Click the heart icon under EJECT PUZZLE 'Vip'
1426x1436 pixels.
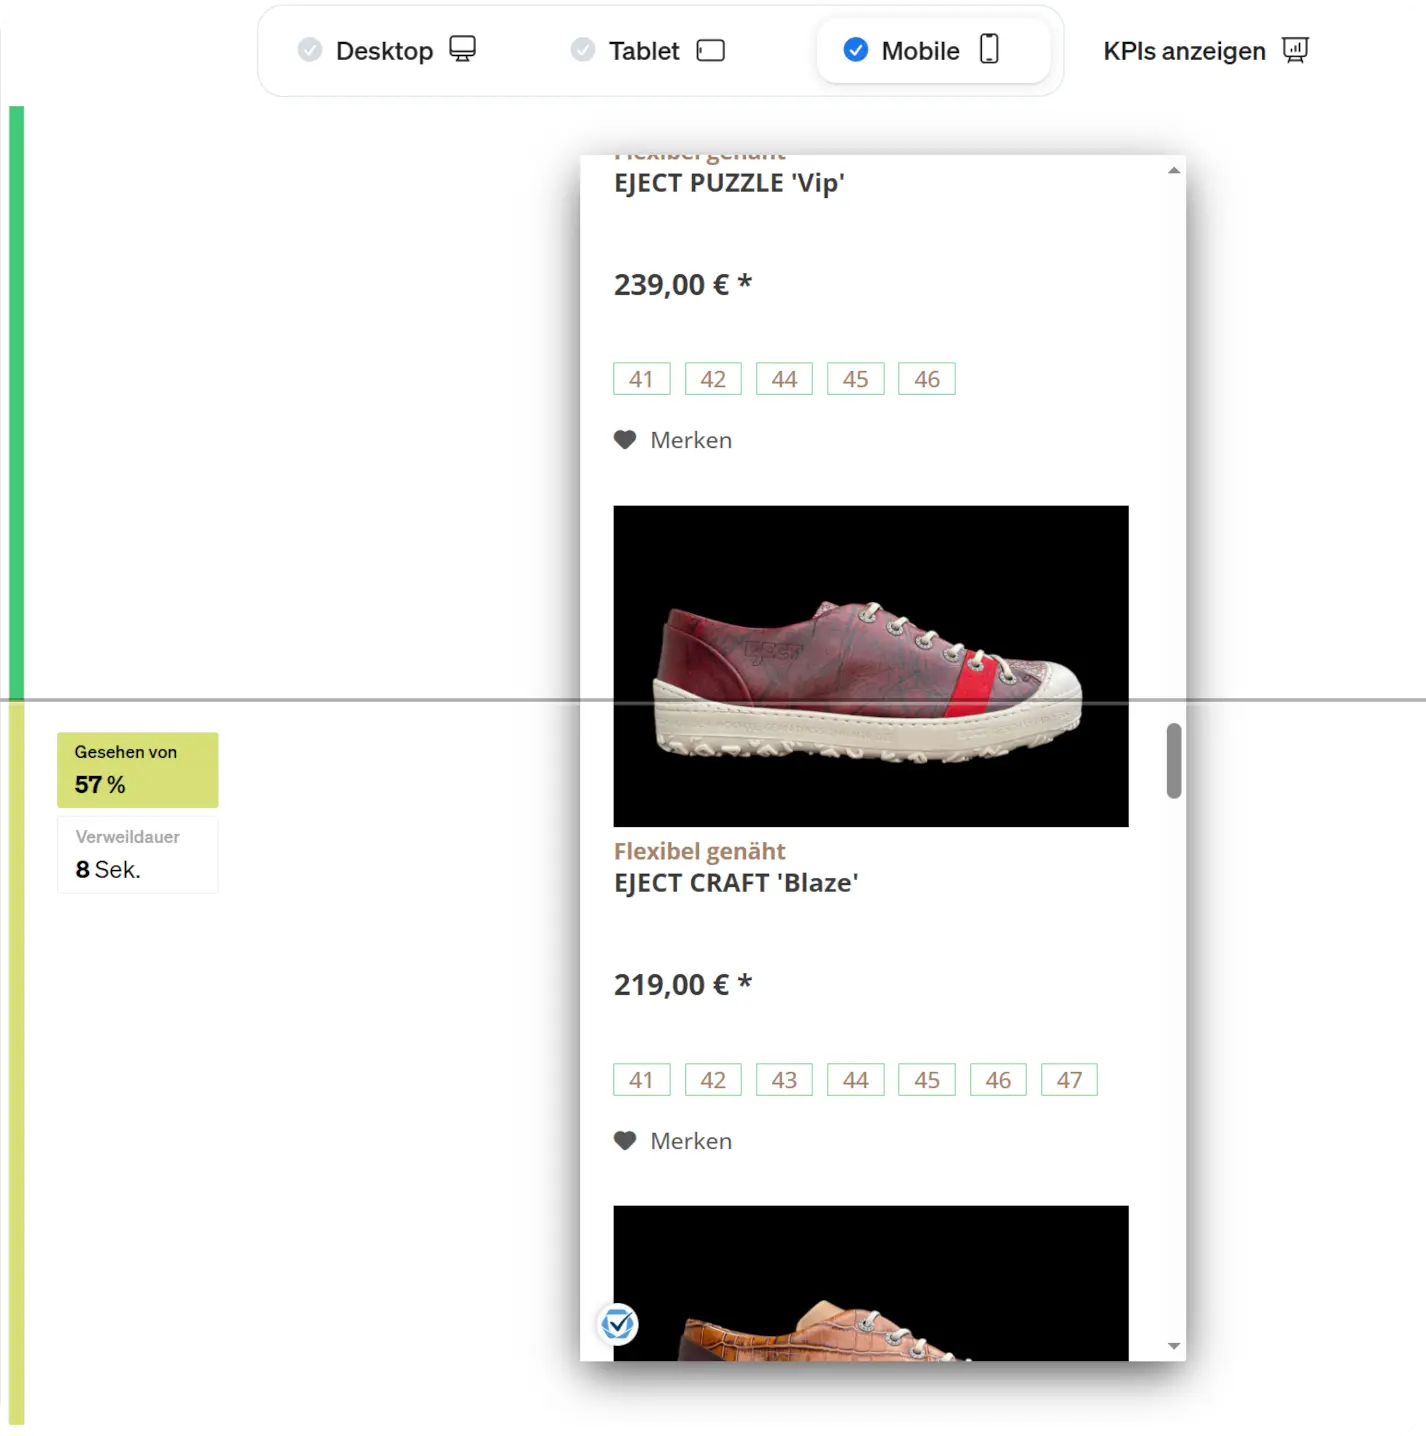point(624,439)
